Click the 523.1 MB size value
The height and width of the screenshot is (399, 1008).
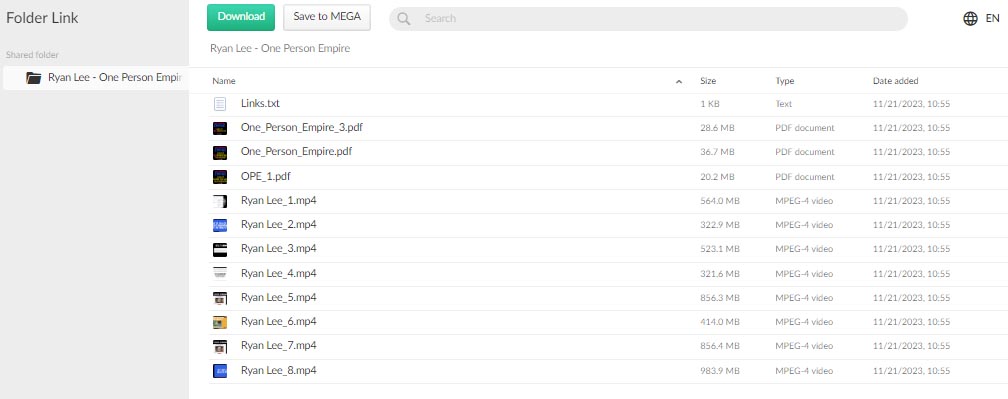(x=719, y=249)
